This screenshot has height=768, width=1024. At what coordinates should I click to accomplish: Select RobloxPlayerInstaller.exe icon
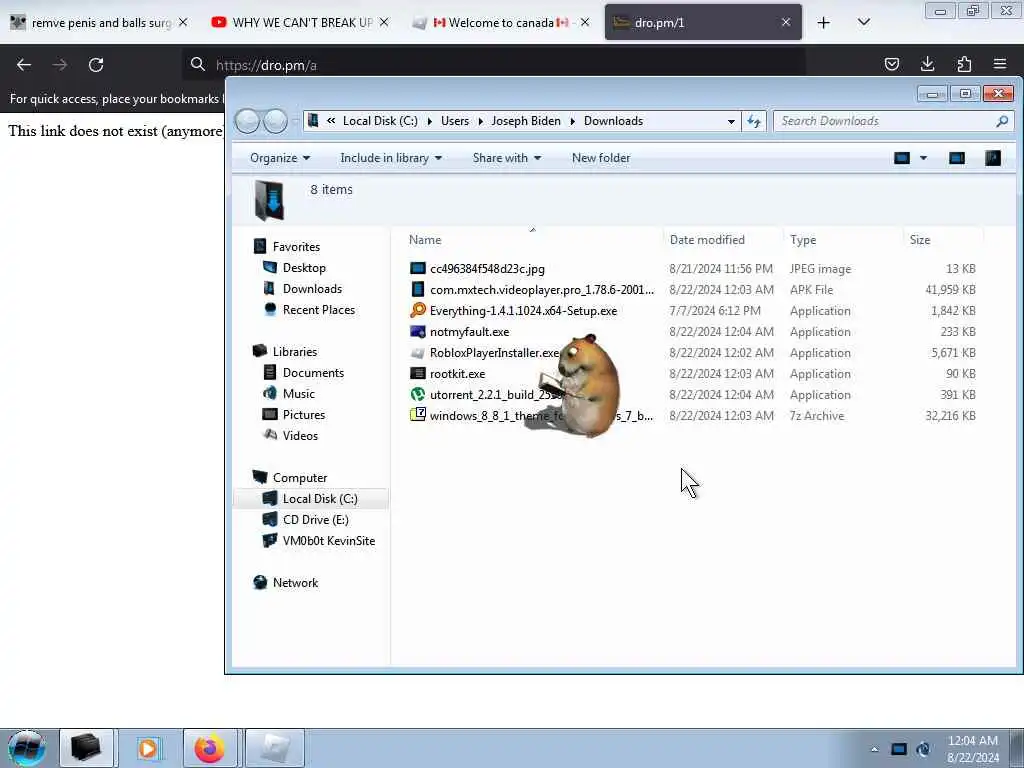click(x=418, y=353)
